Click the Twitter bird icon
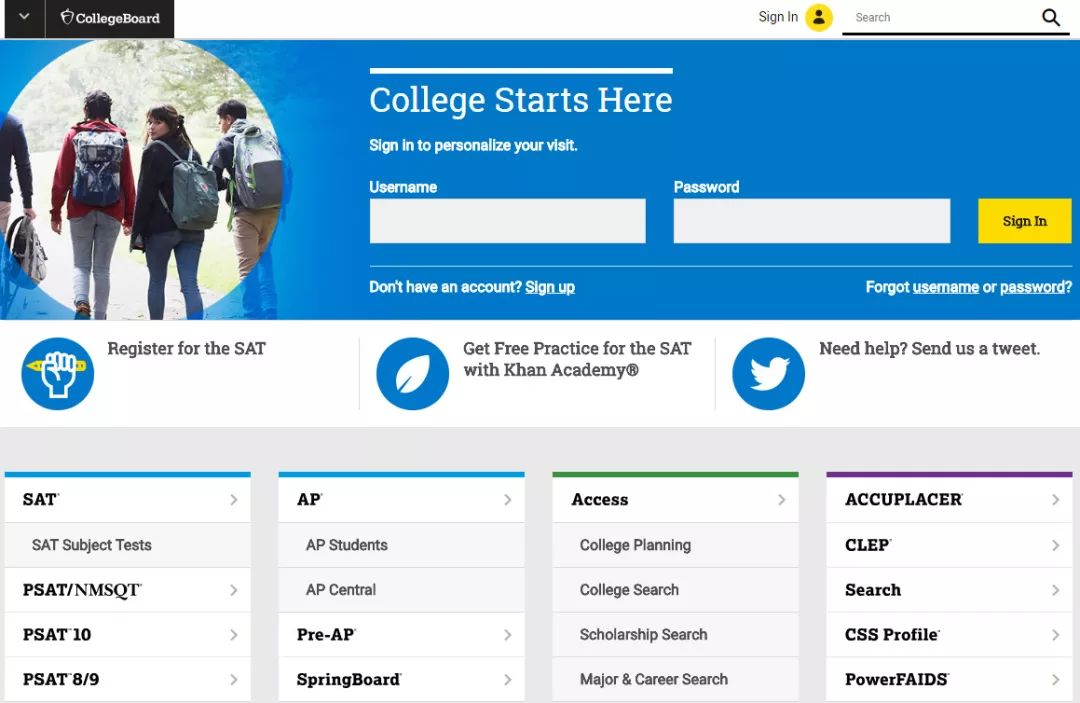The width and height of the screenshot is (1080, 703). click(768, 374)
